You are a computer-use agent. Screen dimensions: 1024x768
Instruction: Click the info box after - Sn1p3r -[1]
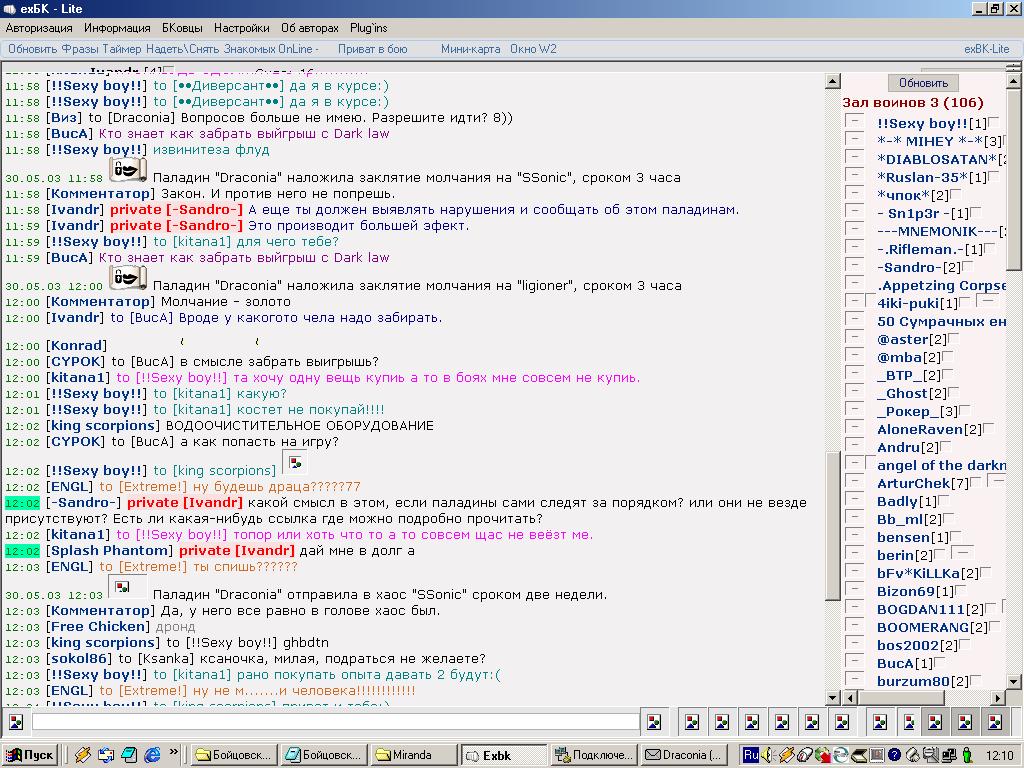(976, 212)
